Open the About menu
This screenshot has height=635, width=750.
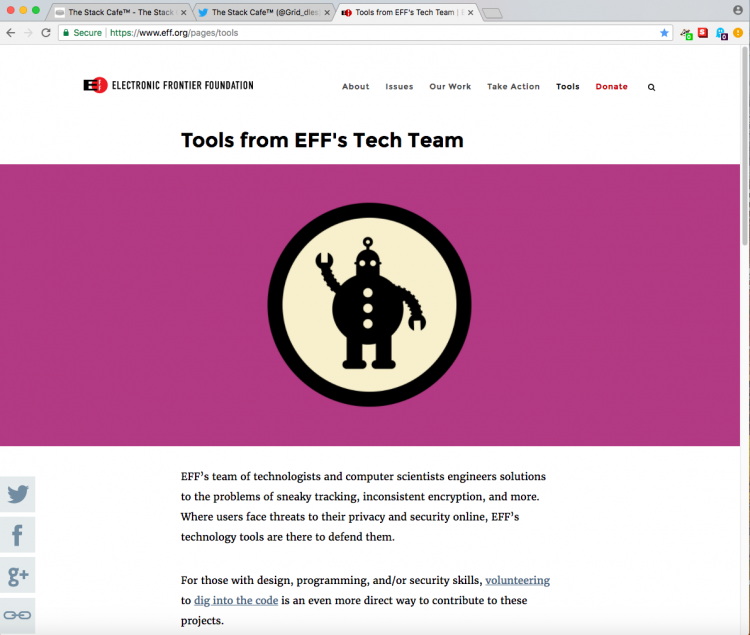tap(355, 87)
